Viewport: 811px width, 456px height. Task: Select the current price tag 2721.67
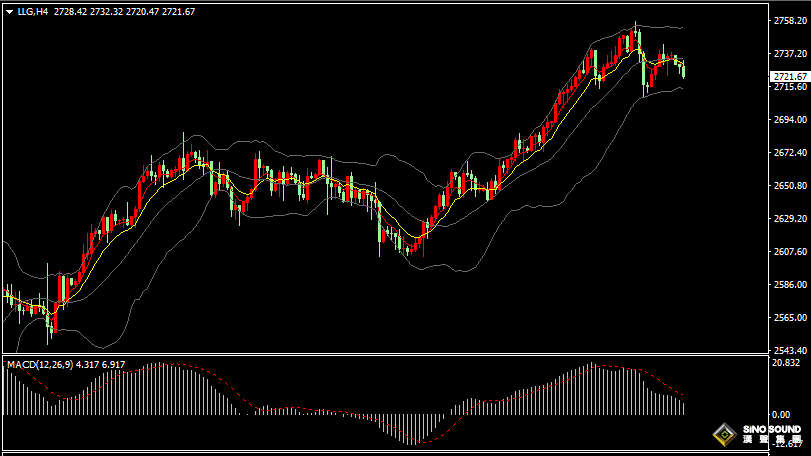(x=790, y=77)
